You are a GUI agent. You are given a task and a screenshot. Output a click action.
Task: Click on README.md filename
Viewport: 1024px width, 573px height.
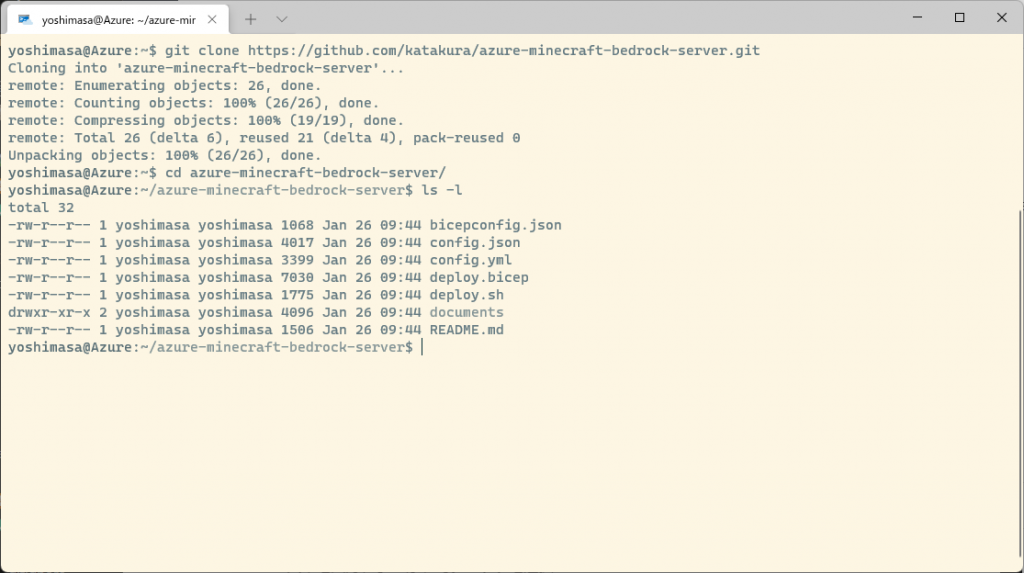point(466,330)
